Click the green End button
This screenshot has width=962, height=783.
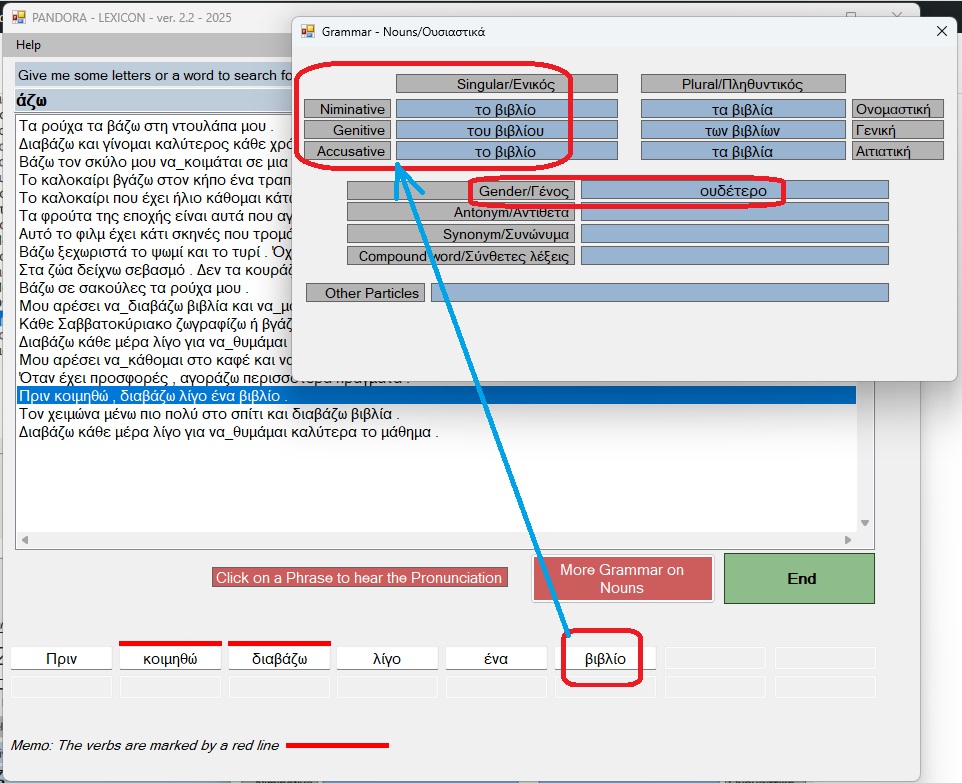pos(800,578)
